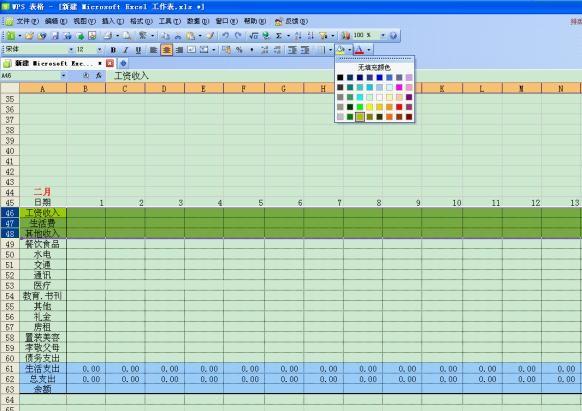This screenshot has height=411, width=582.
Task: Expand the zoom percentage dropdown at 100%
Action: tap(383, 36)
